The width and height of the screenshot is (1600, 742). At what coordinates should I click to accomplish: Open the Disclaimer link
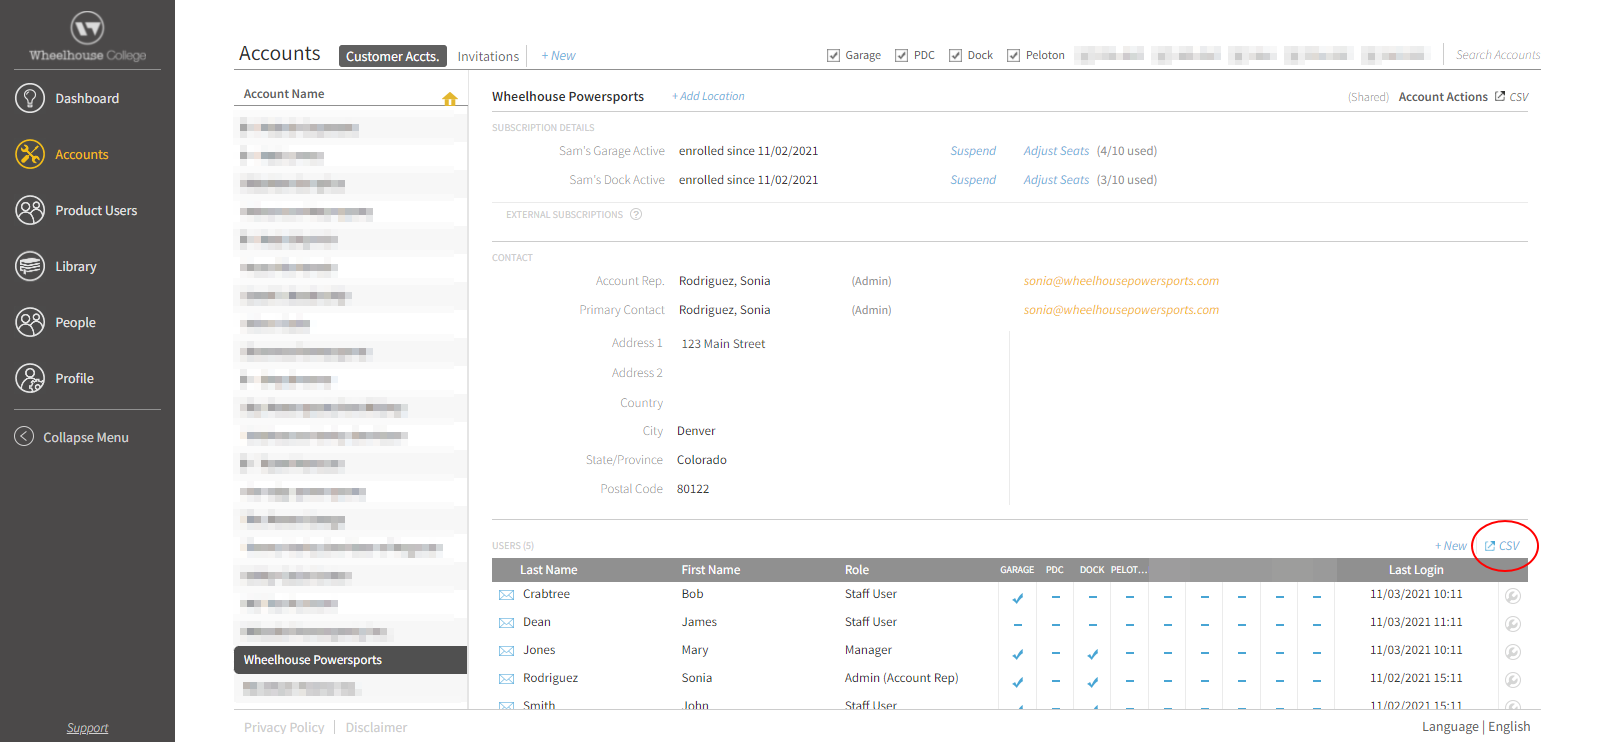tap(376, 727)
